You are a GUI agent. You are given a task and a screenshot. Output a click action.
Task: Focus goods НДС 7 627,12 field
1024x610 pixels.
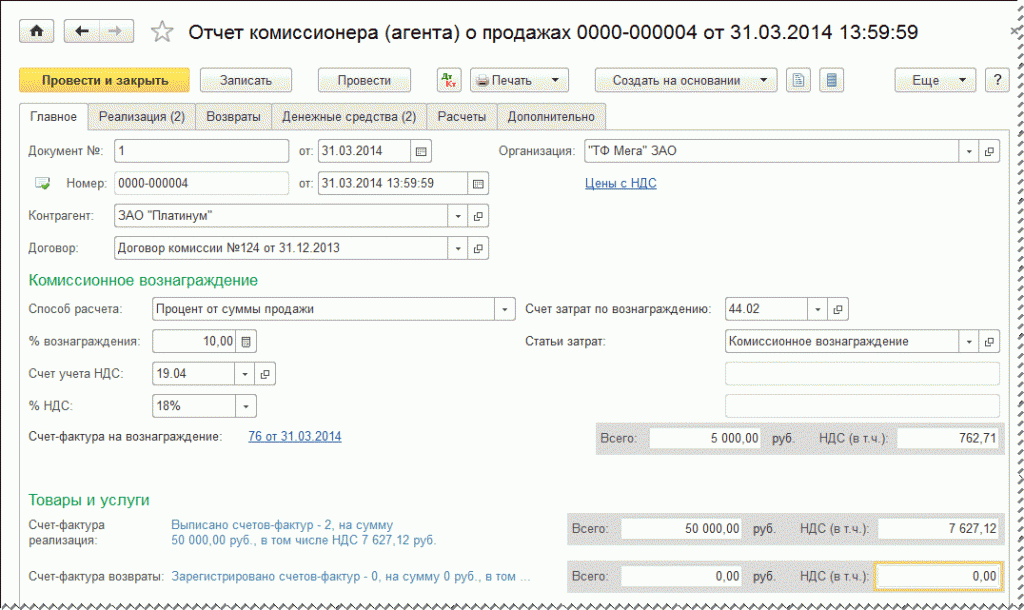pos(938,529)
